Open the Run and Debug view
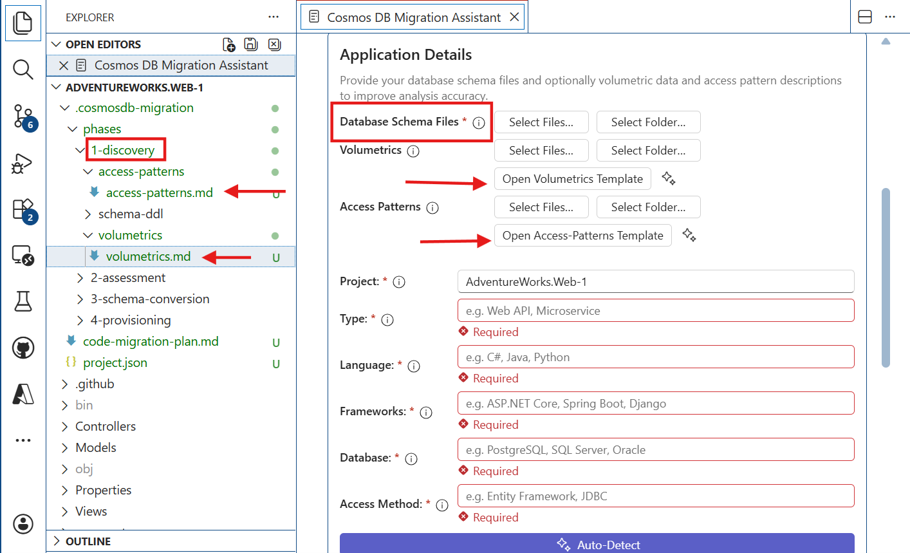This screenshot has height=553, width=910. [x=22, y=164]
